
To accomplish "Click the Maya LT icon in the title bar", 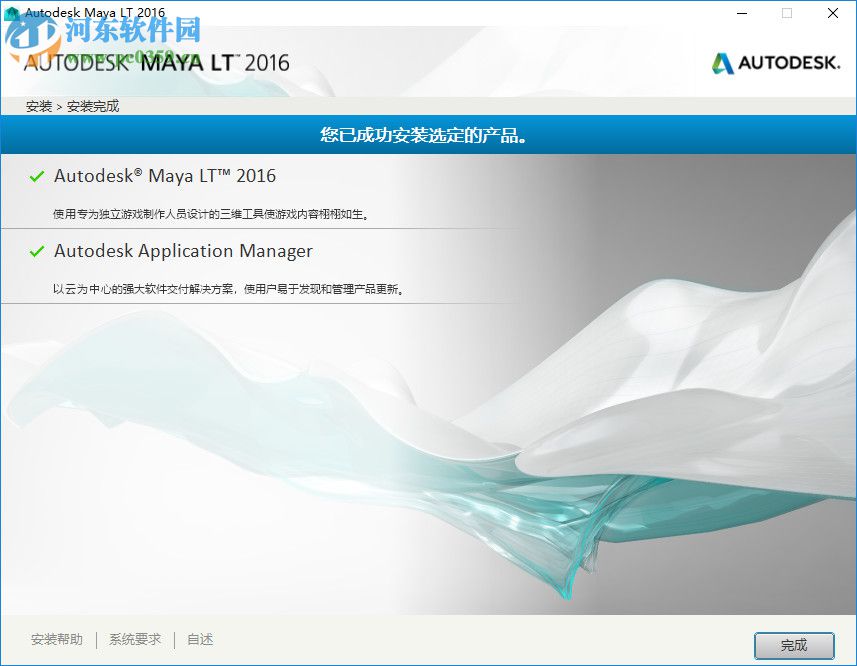I will (x=13, y=13).
